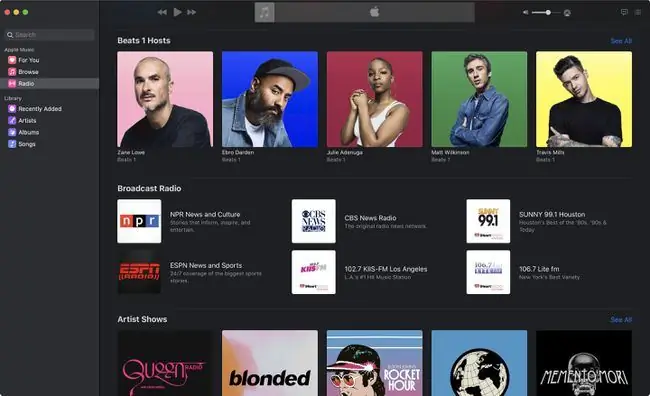This screenshot has width=650, height=396.
Task: Skip back with the rewind icon
Action: 162,12
